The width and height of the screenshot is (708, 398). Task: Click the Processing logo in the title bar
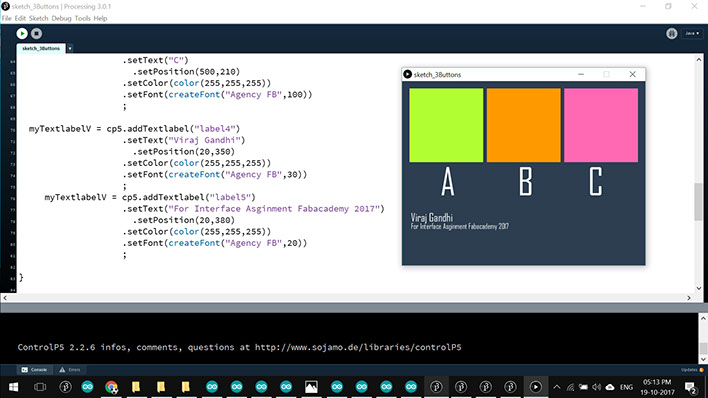(x=5, y=6)
